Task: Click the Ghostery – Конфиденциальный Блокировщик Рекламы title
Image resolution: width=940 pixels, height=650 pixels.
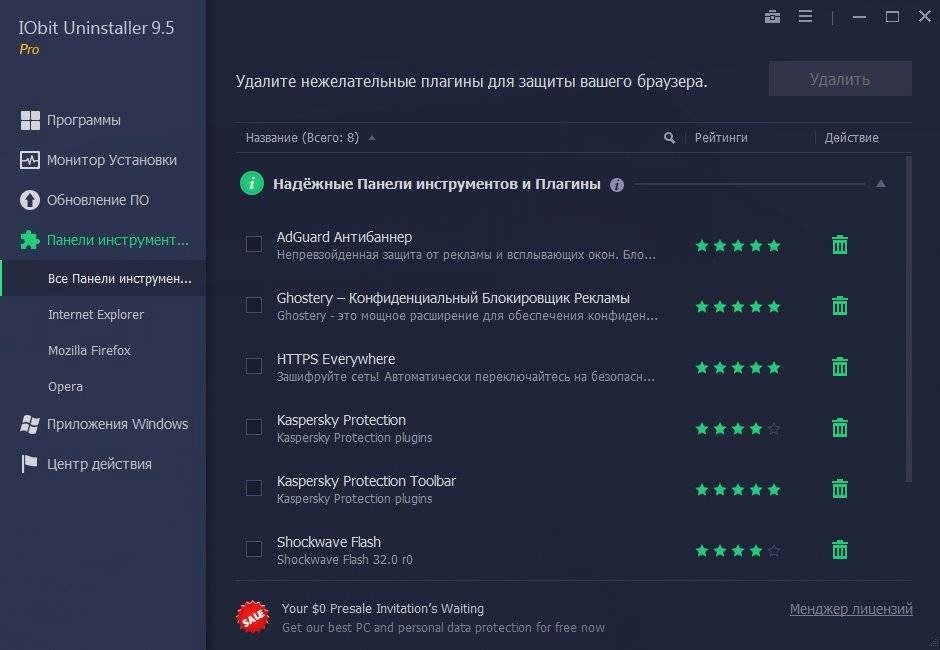Action: pyautogui.click(x=453, y=298)
